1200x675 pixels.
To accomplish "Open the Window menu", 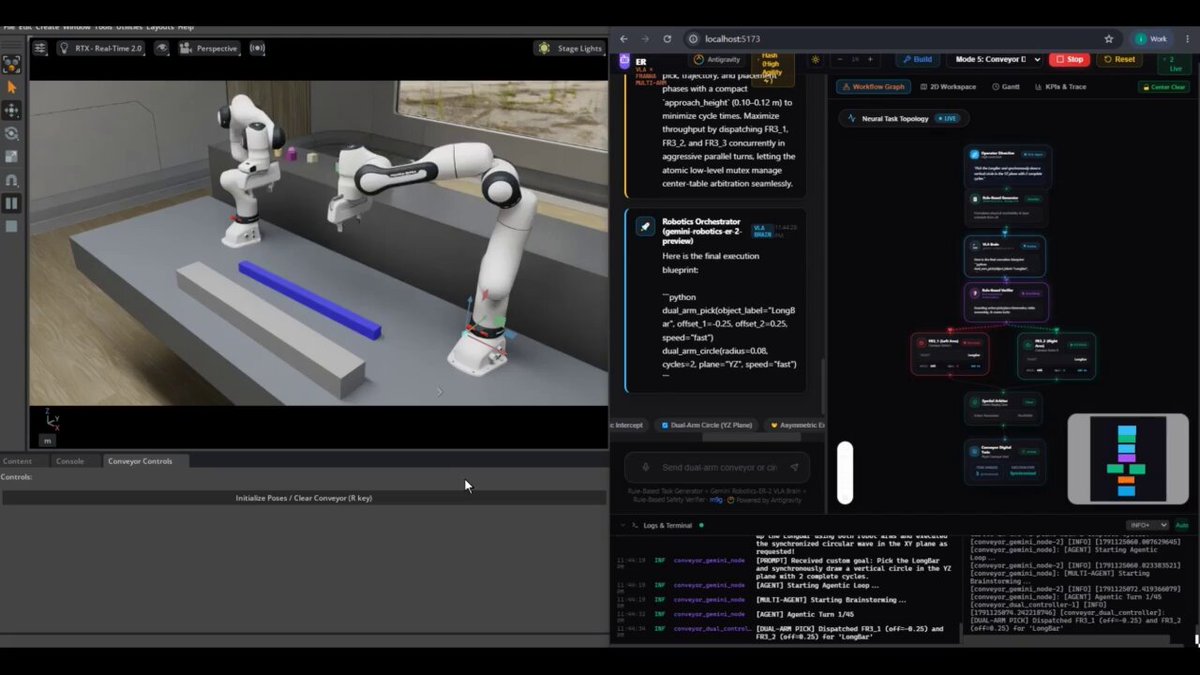I will coord(76,27).
